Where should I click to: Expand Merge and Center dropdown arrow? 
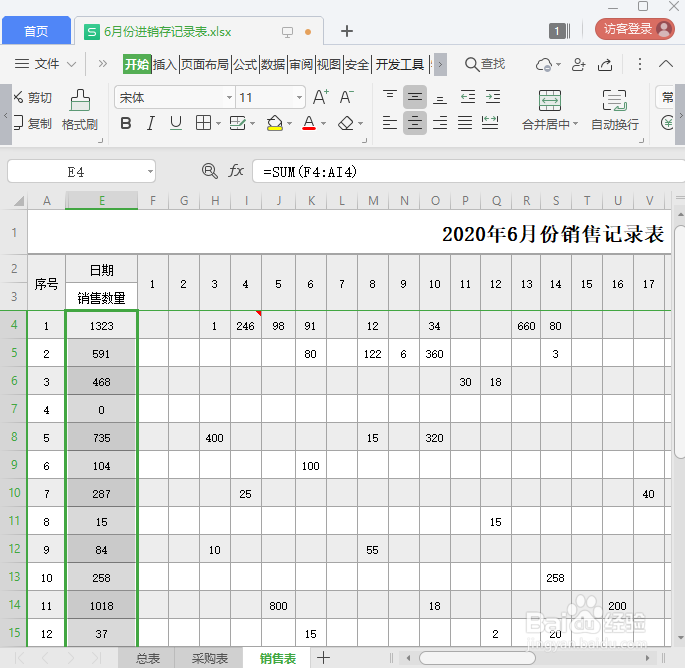click(575, 124)
